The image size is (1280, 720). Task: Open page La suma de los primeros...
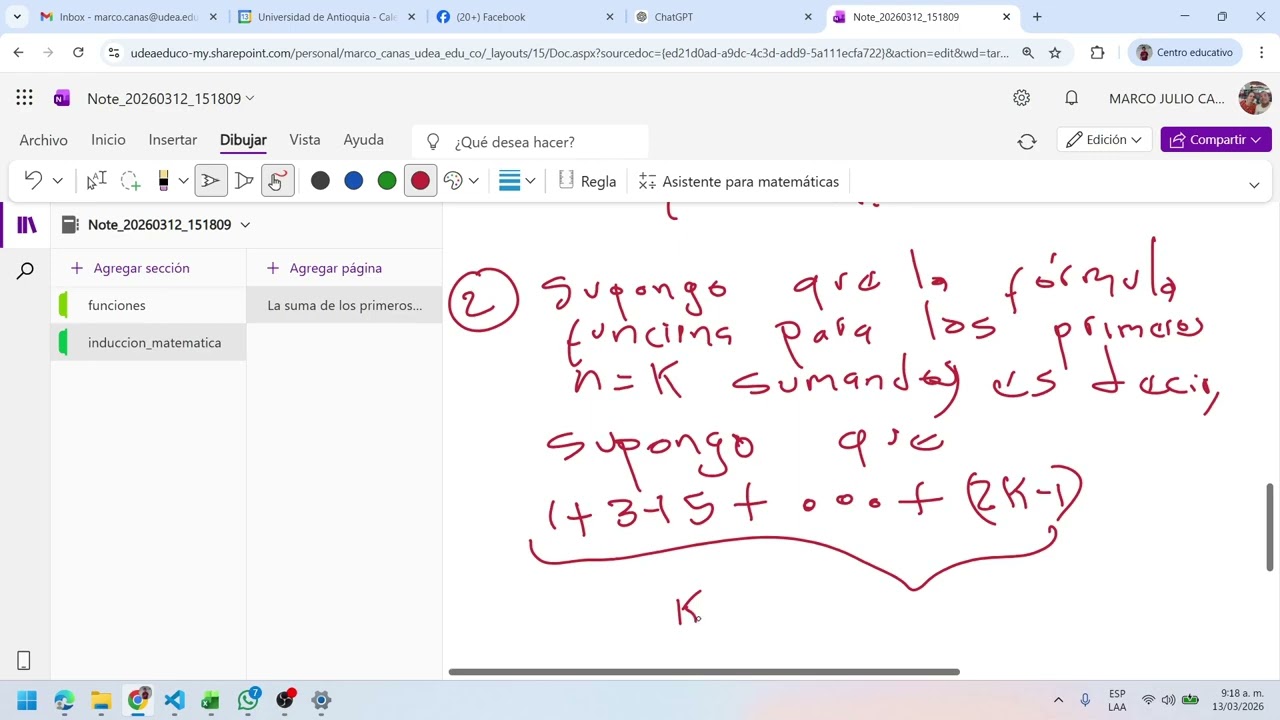pyautogui.click(x=344, y=305)
